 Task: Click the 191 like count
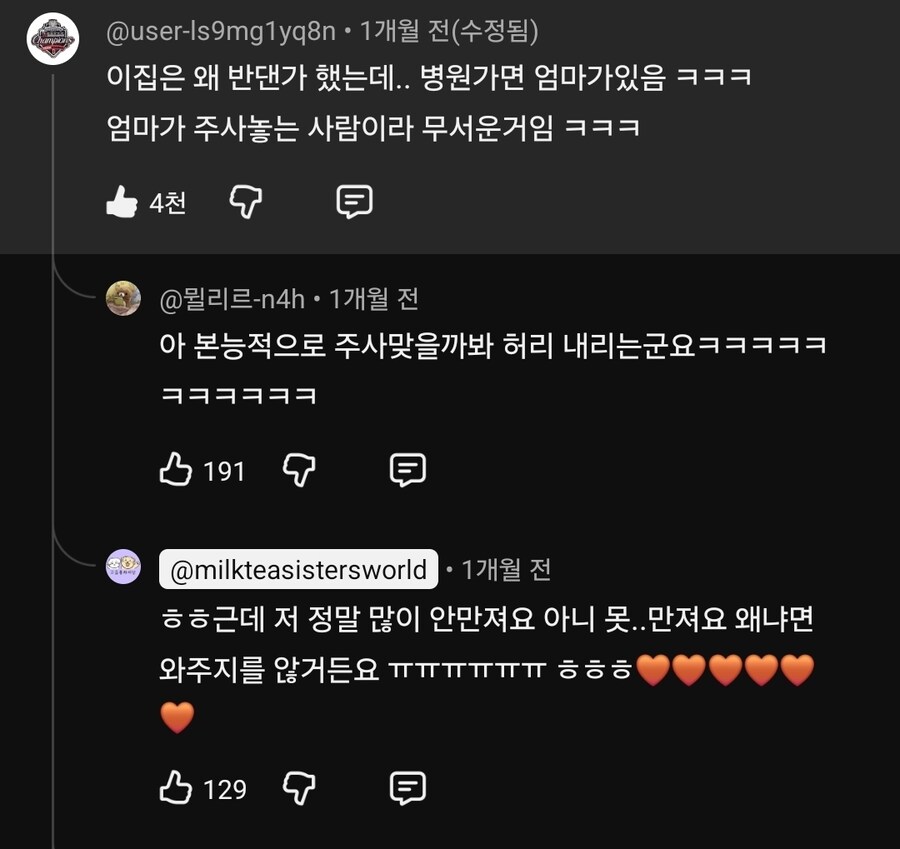(x=224, y=470)
